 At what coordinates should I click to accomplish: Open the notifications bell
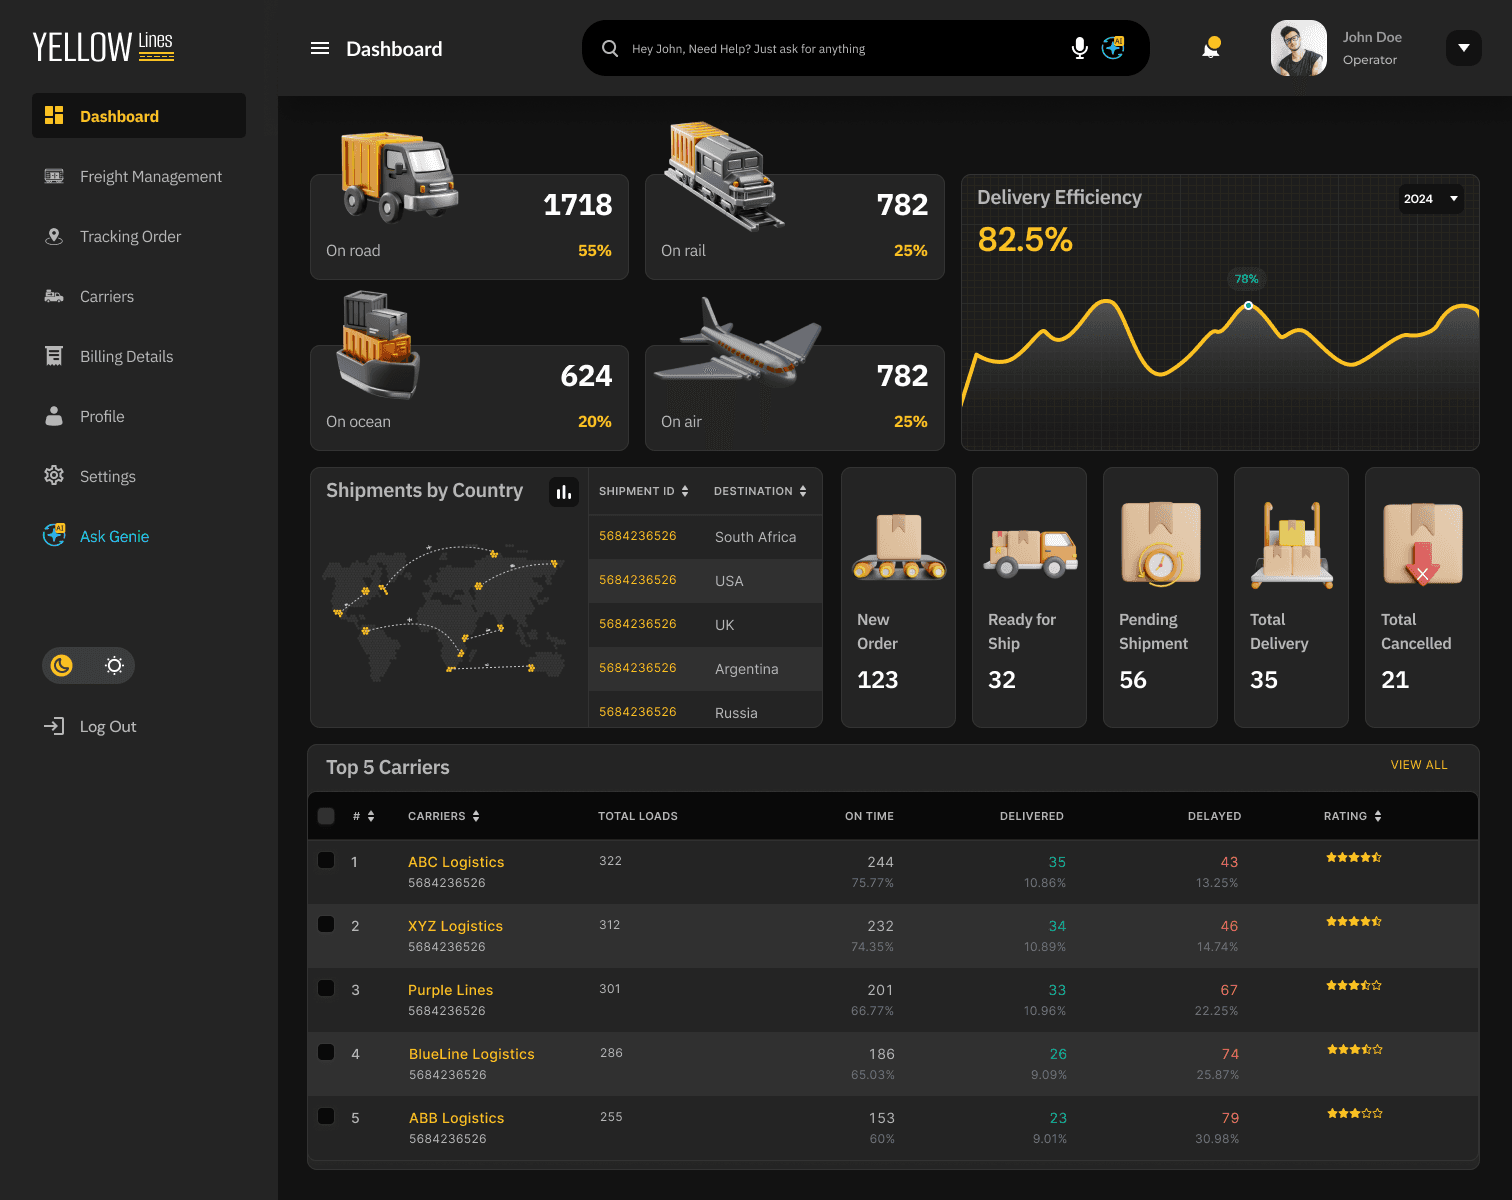1211,48
